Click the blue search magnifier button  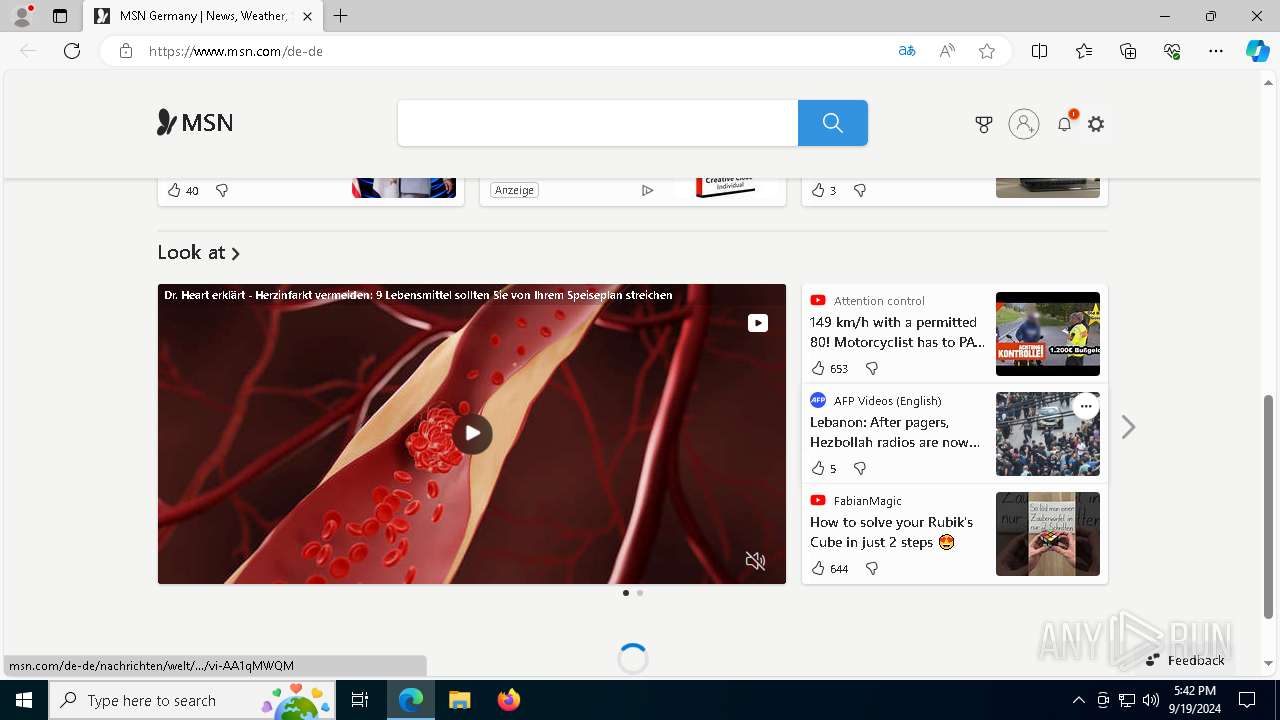pos(832,123)
